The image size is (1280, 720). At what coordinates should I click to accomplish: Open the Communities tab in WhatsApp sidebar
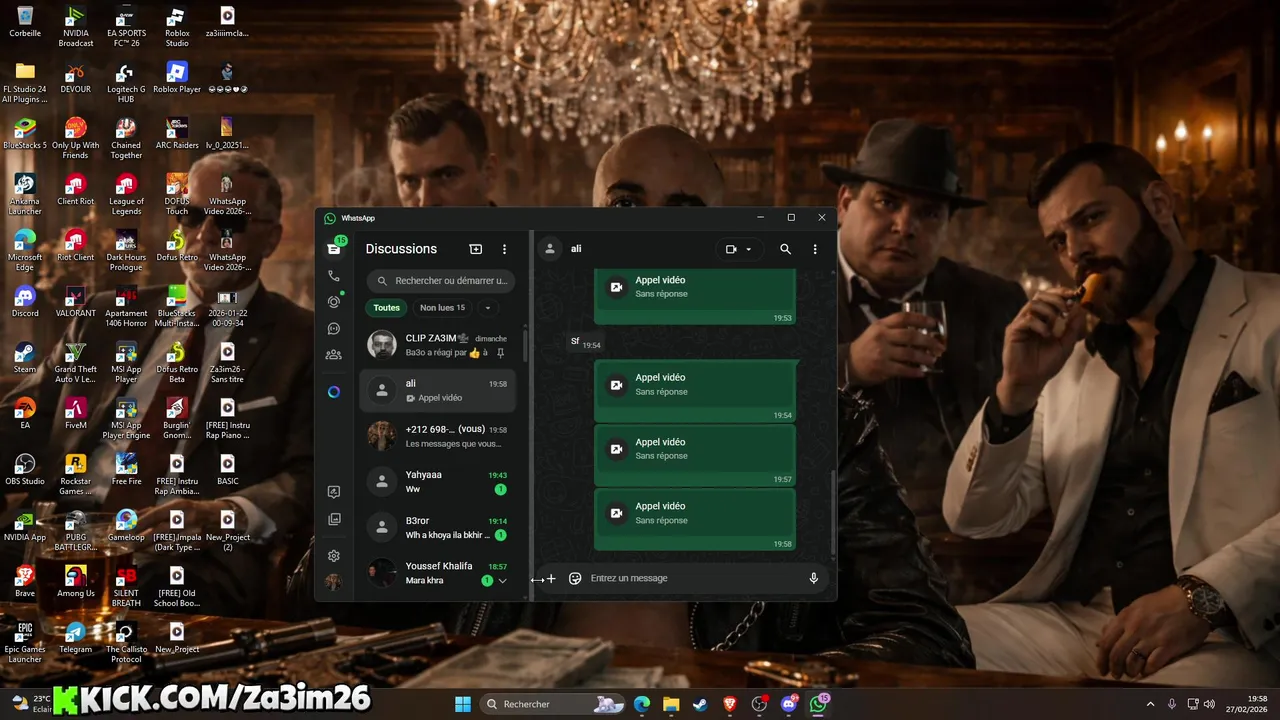[334, 354]
